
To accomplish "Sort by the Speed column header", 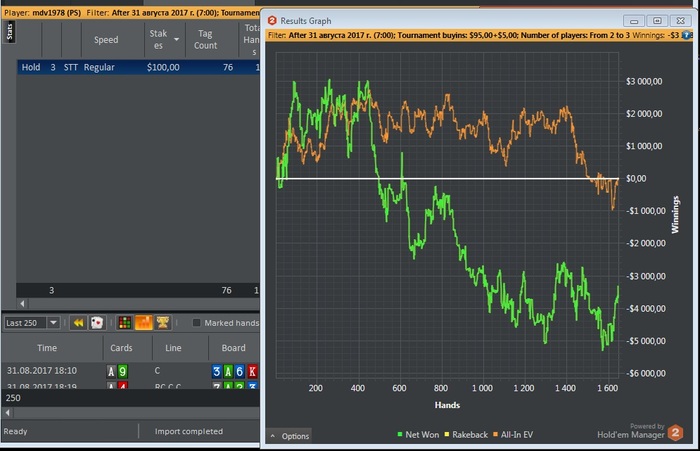I will point(106,40).
